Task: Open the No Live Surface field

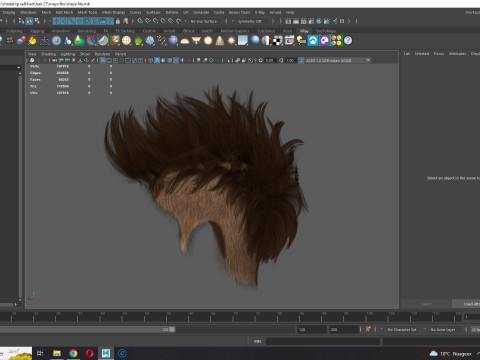Action: [205, 21]
